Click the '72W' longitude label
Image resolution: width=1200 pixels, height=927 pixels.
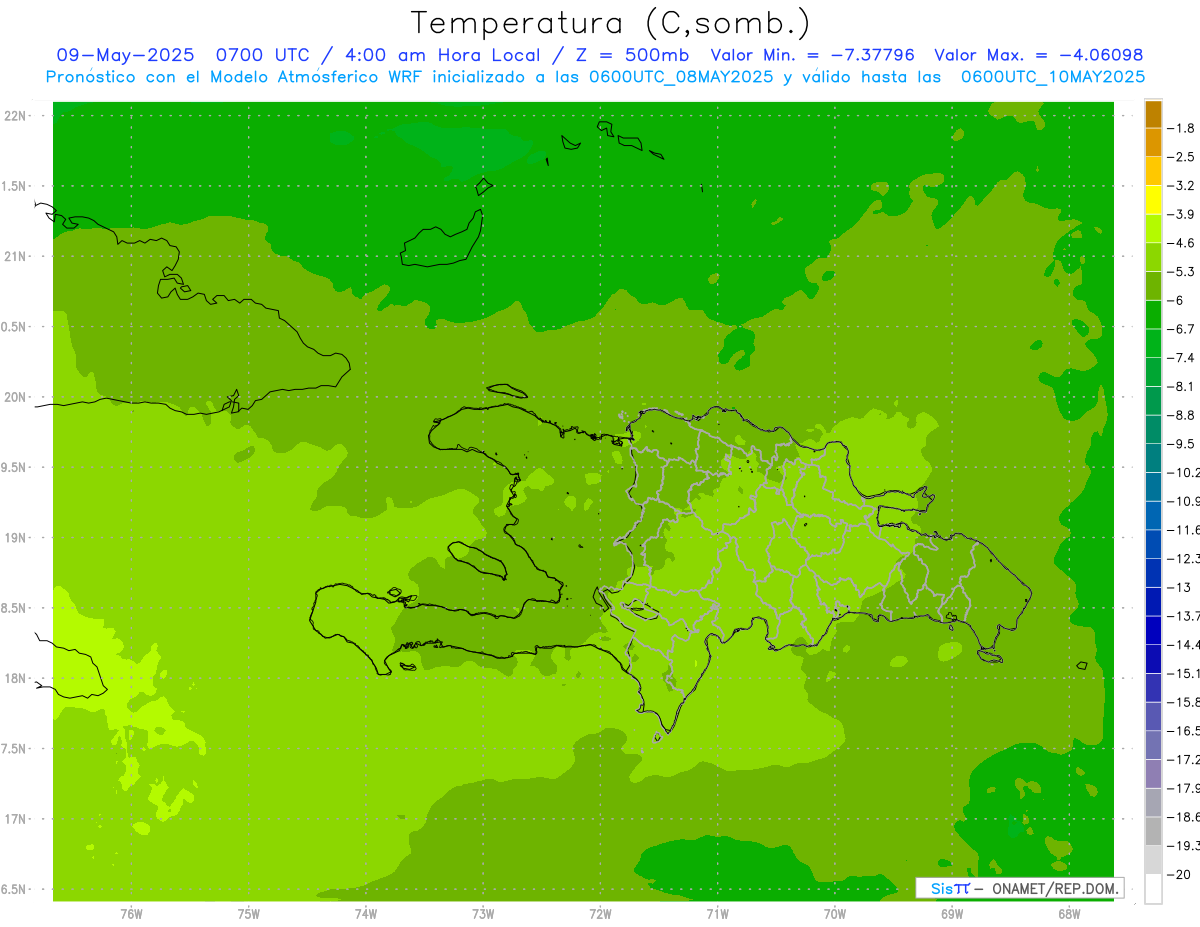tap(601, 914)
